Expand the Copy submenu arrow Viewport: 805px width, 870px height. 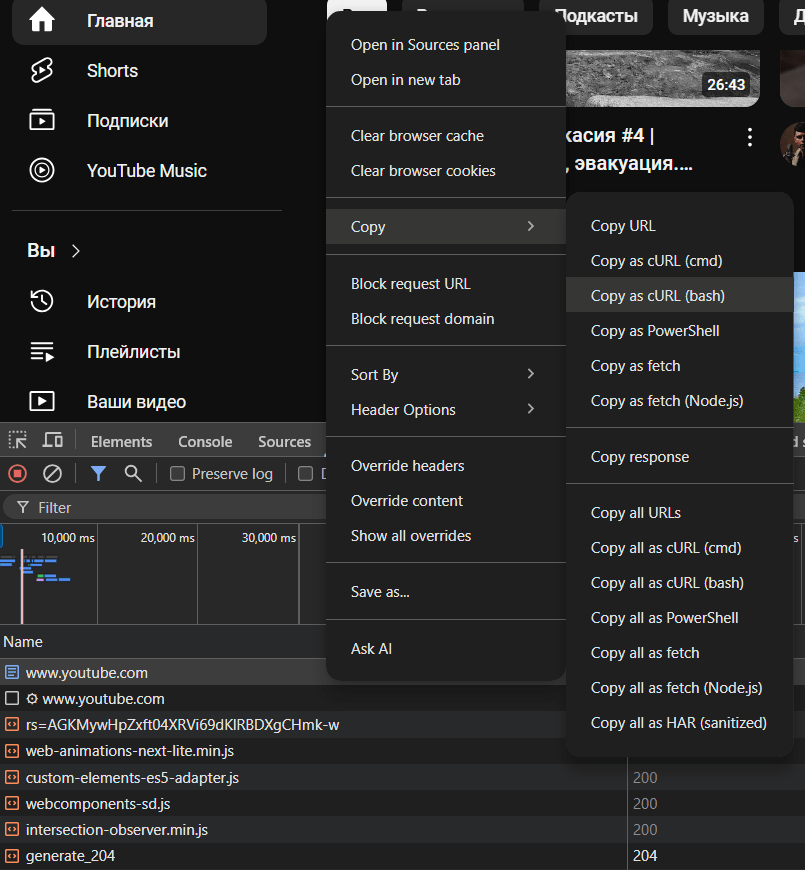point(531,226)
